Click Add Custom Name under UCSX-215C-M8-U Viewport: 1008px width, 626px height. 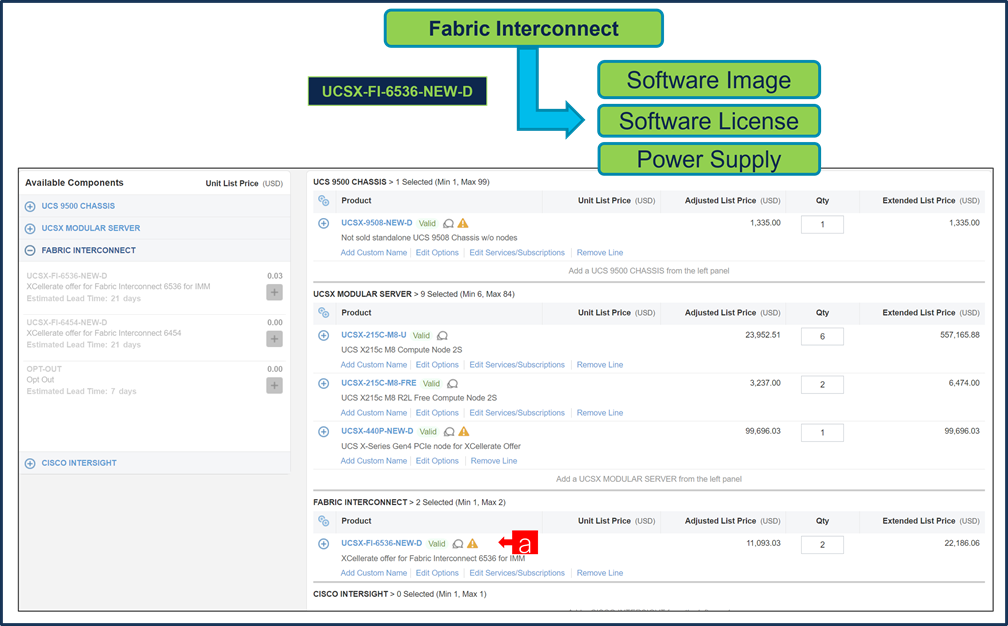click(x=374, y=364)
